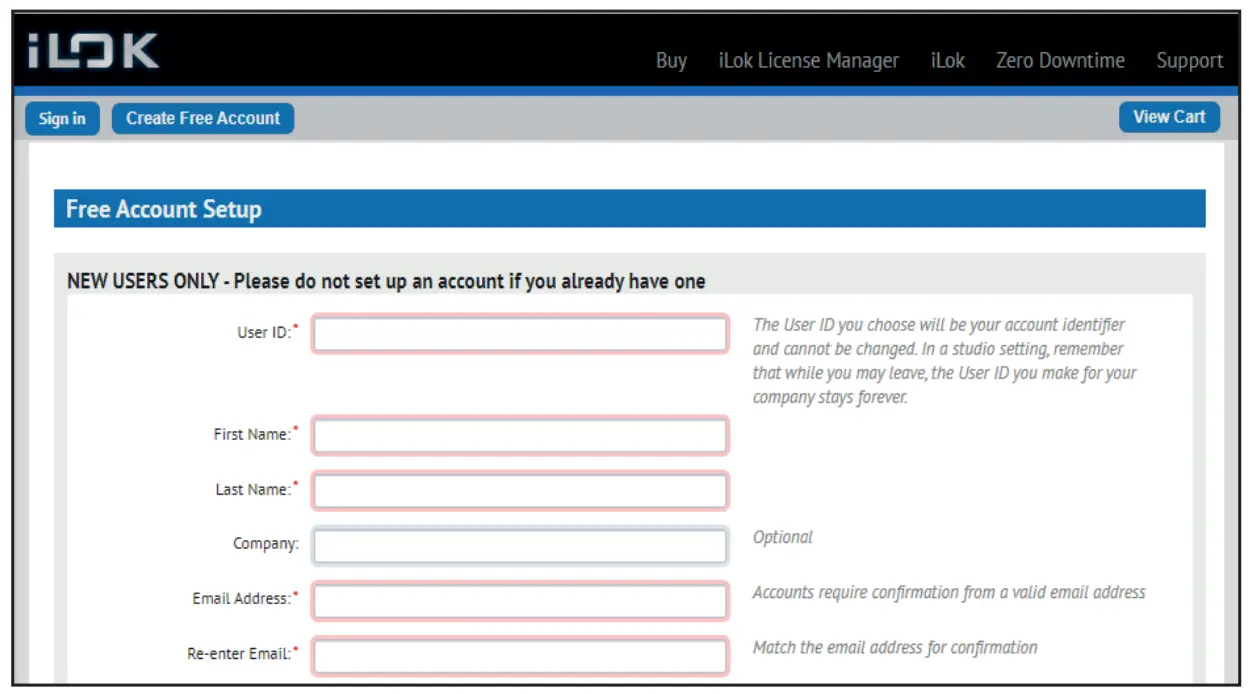
Task: Focus the First Name input field
Action: (x=520, y=436)
